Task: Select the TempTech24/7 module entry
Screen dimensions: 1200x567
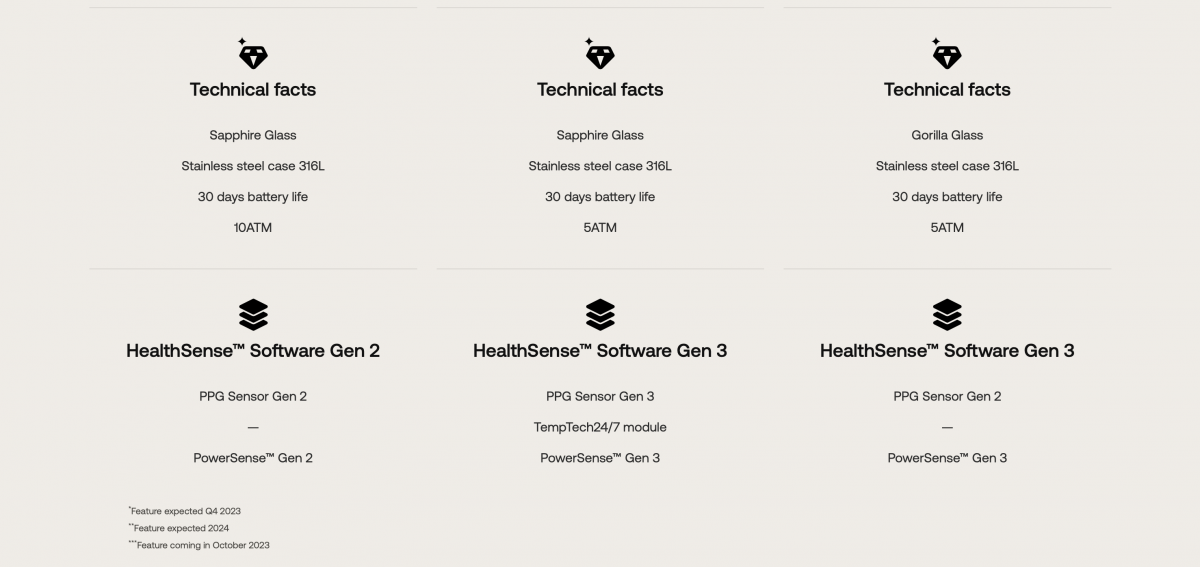Action: (600, 427)
